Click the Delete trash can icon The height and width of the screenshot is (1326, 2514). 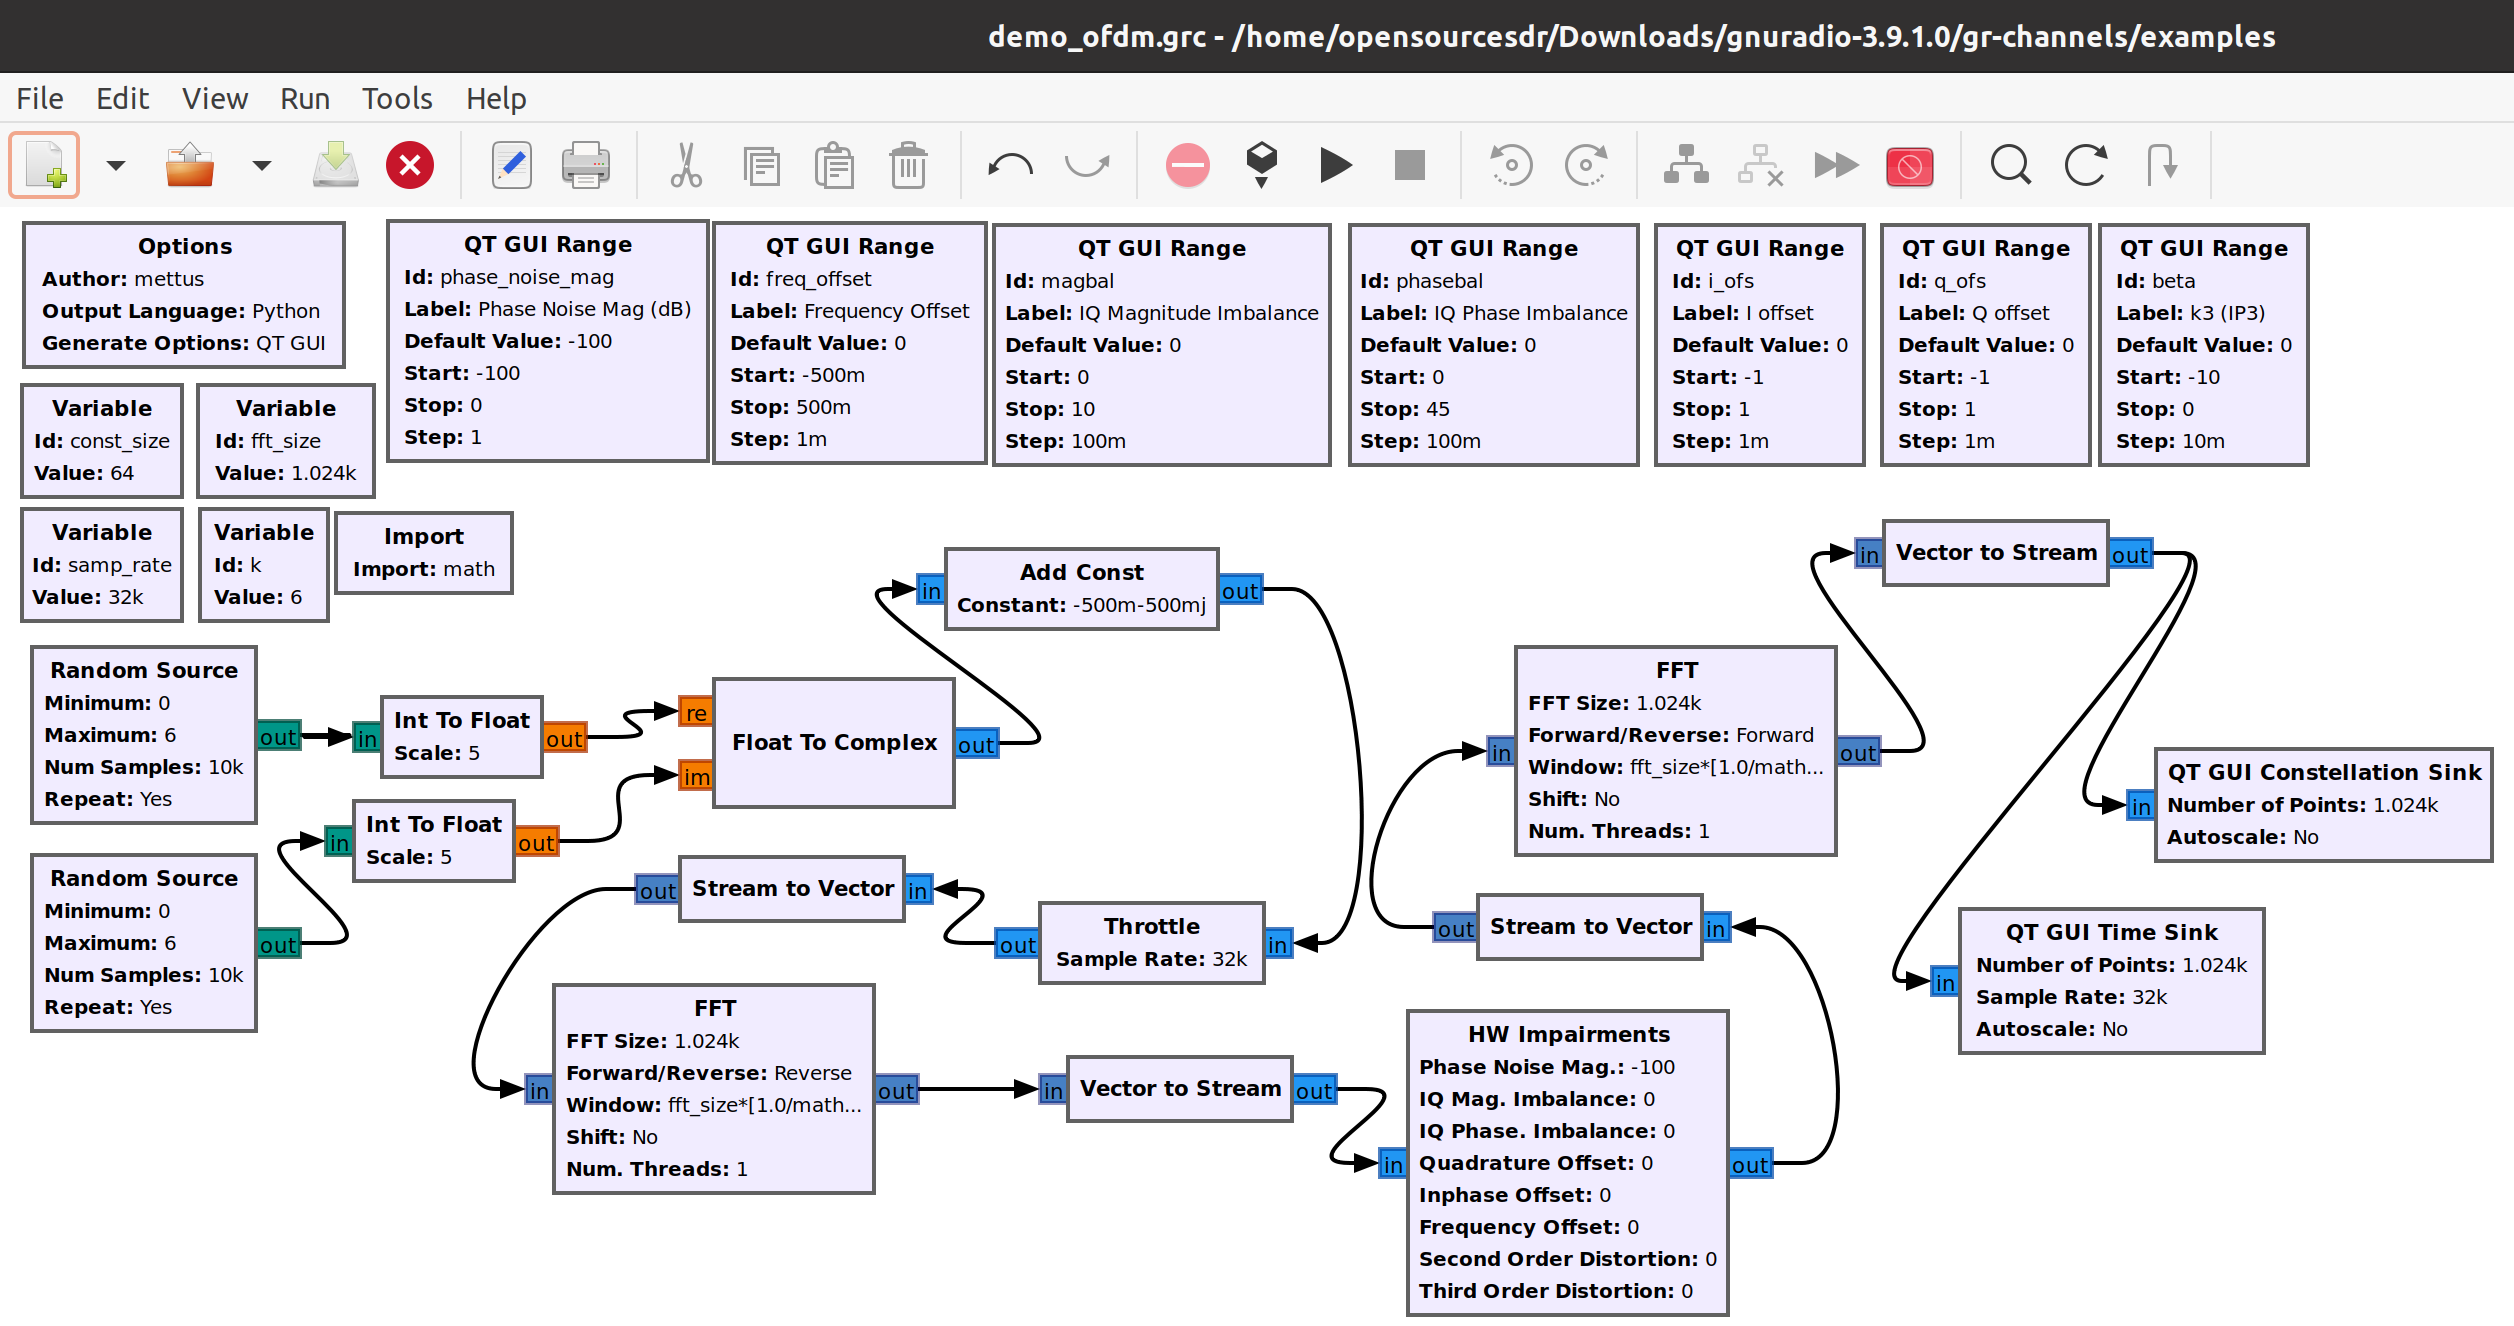(x=908, y=165)
